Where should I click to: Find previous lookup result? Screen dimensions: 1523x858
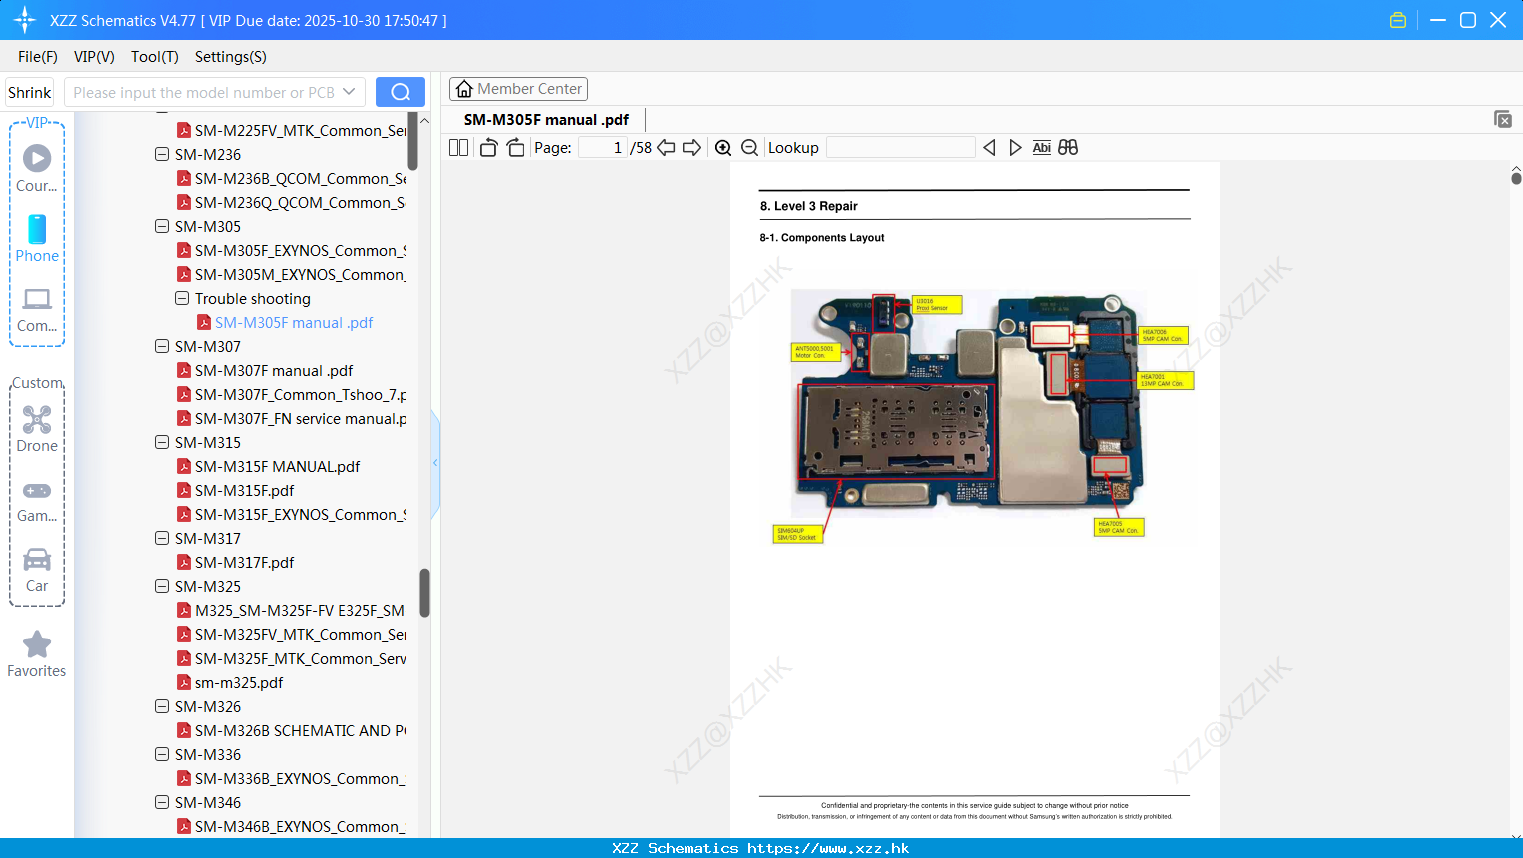[x=989, y=148]
